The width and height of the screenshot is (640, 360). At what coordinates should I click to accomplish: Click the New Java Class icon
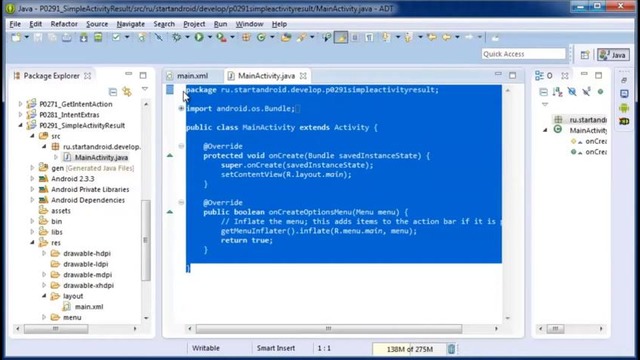[x=261, y=38]
